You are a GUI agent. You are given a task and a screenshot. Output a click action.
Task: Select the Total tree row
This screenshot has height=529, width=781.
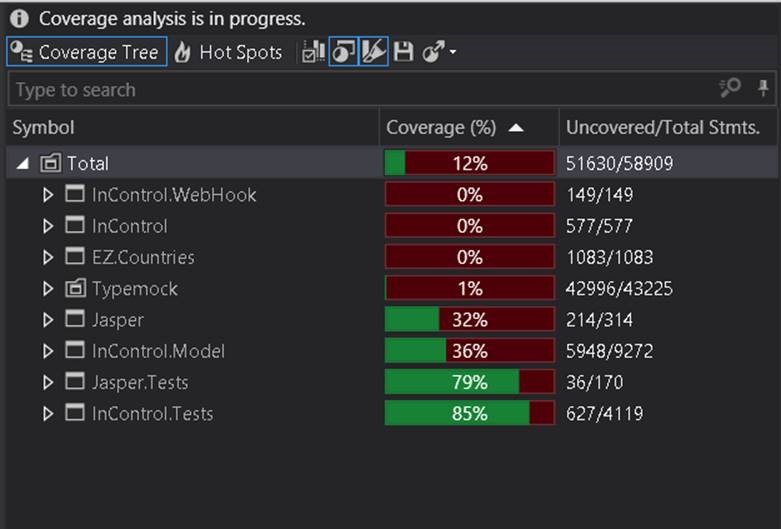[x=391, y=163]
